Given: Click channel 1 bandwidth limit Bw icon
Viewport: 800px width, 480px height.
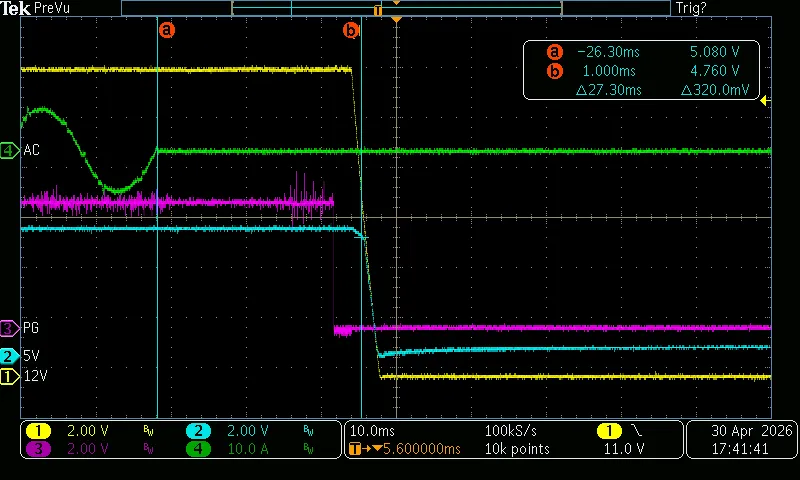Looking at the screenshot, I should point(148,431).
